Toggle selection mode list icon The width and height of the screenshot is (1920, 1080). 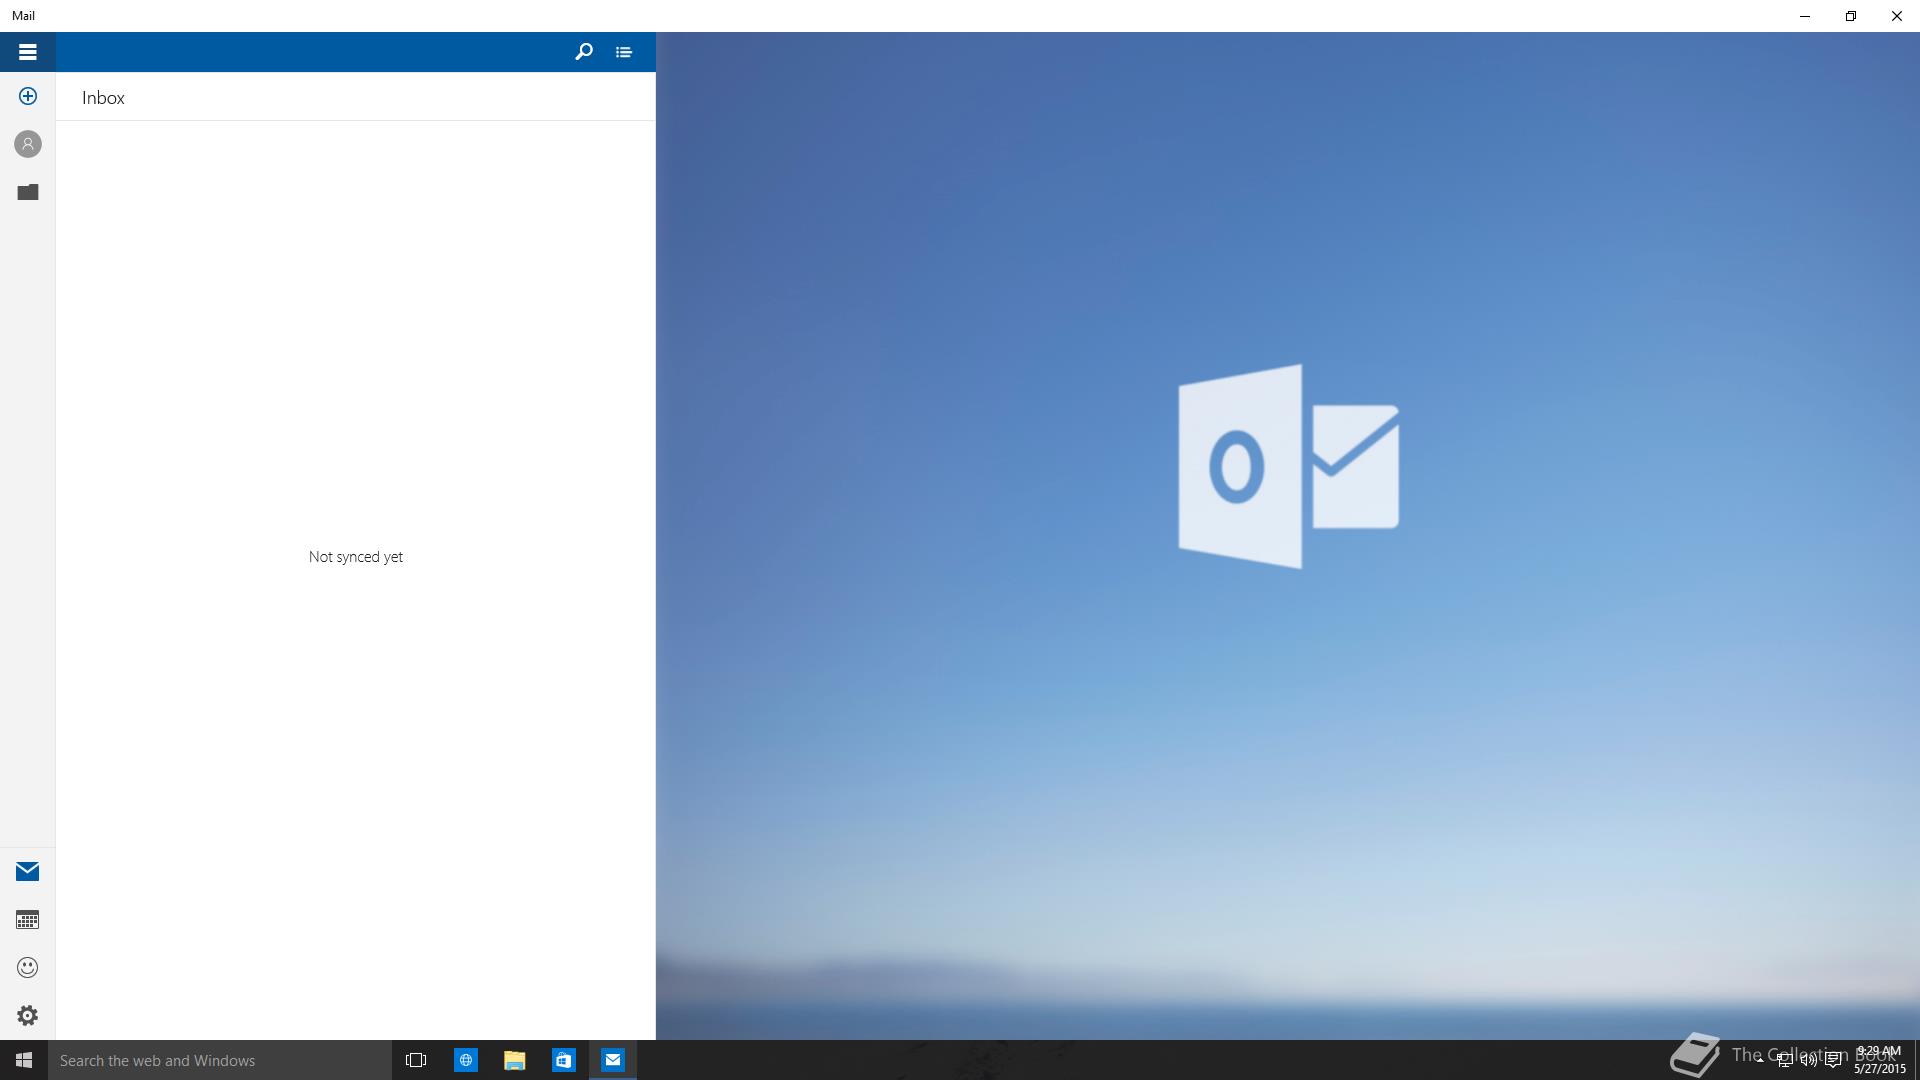coord(624,52)
